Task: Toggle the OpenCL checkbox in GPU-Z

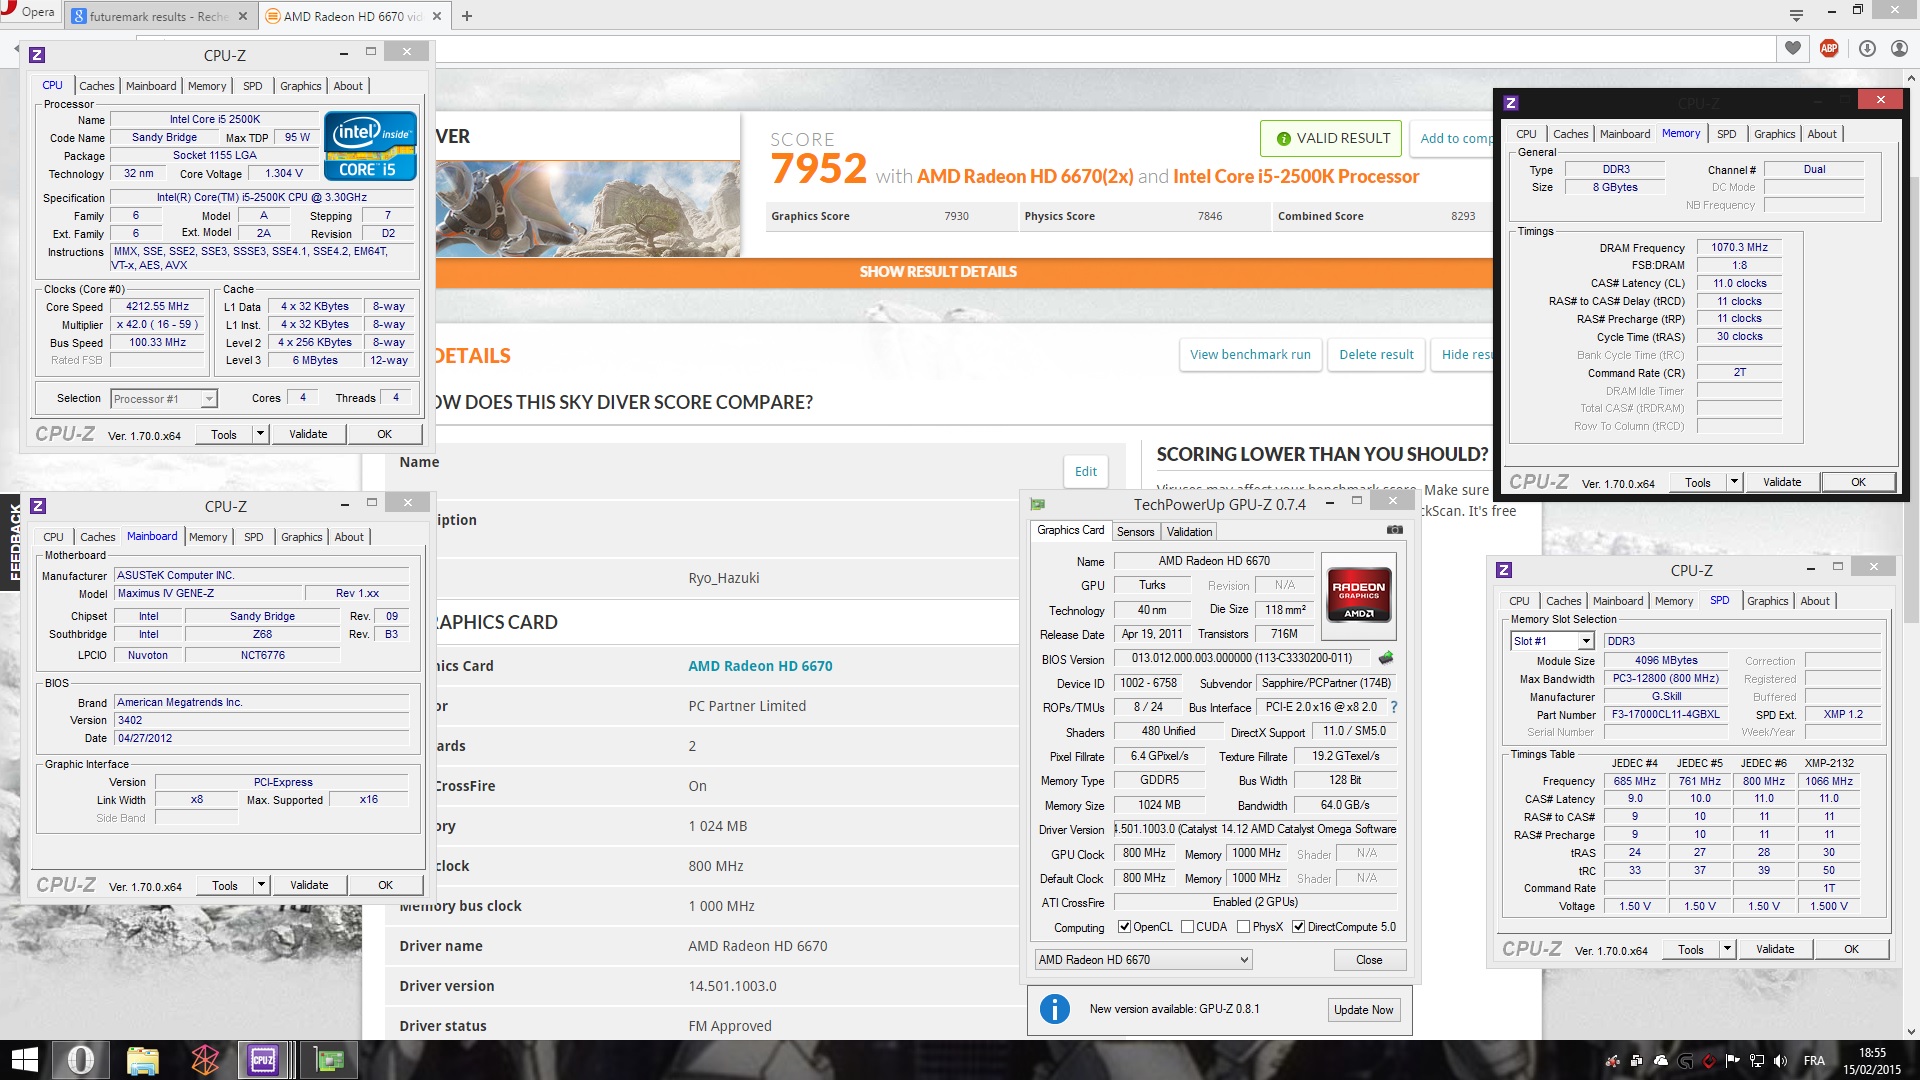Action: click(x=1124, y=927)
